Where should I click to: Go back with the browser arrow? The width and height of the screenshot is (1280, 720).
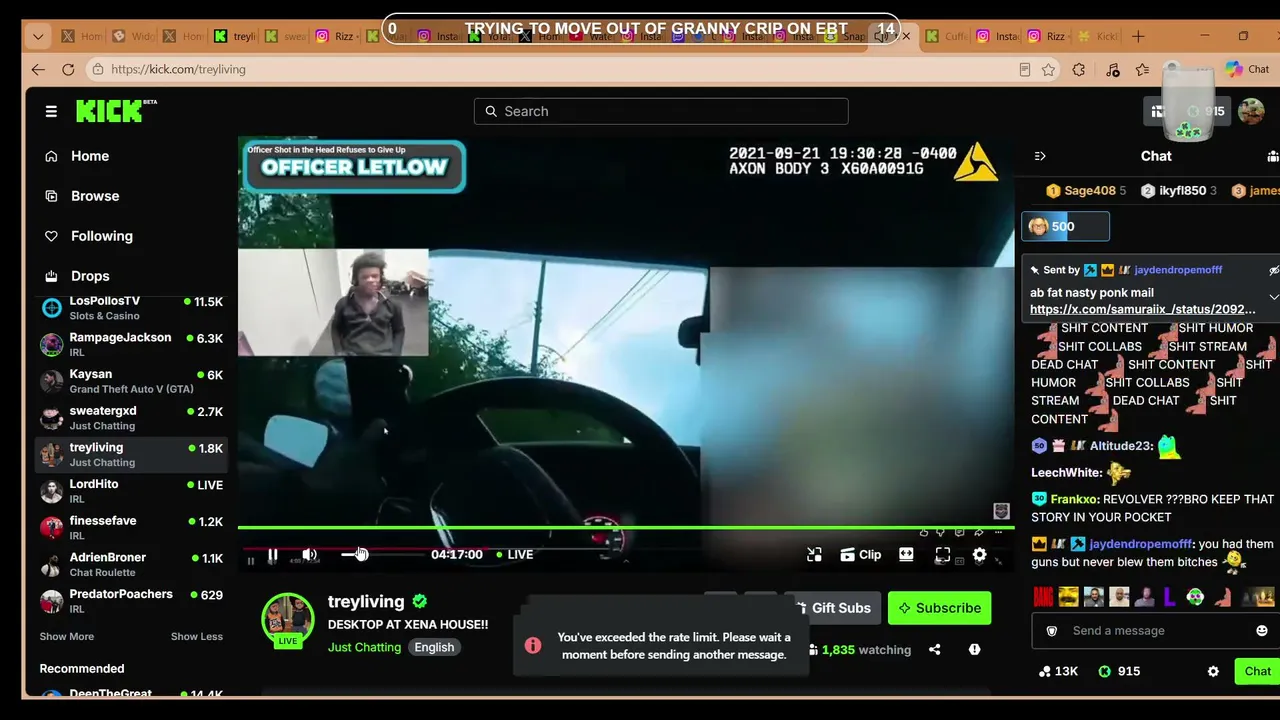click(38, 69)
